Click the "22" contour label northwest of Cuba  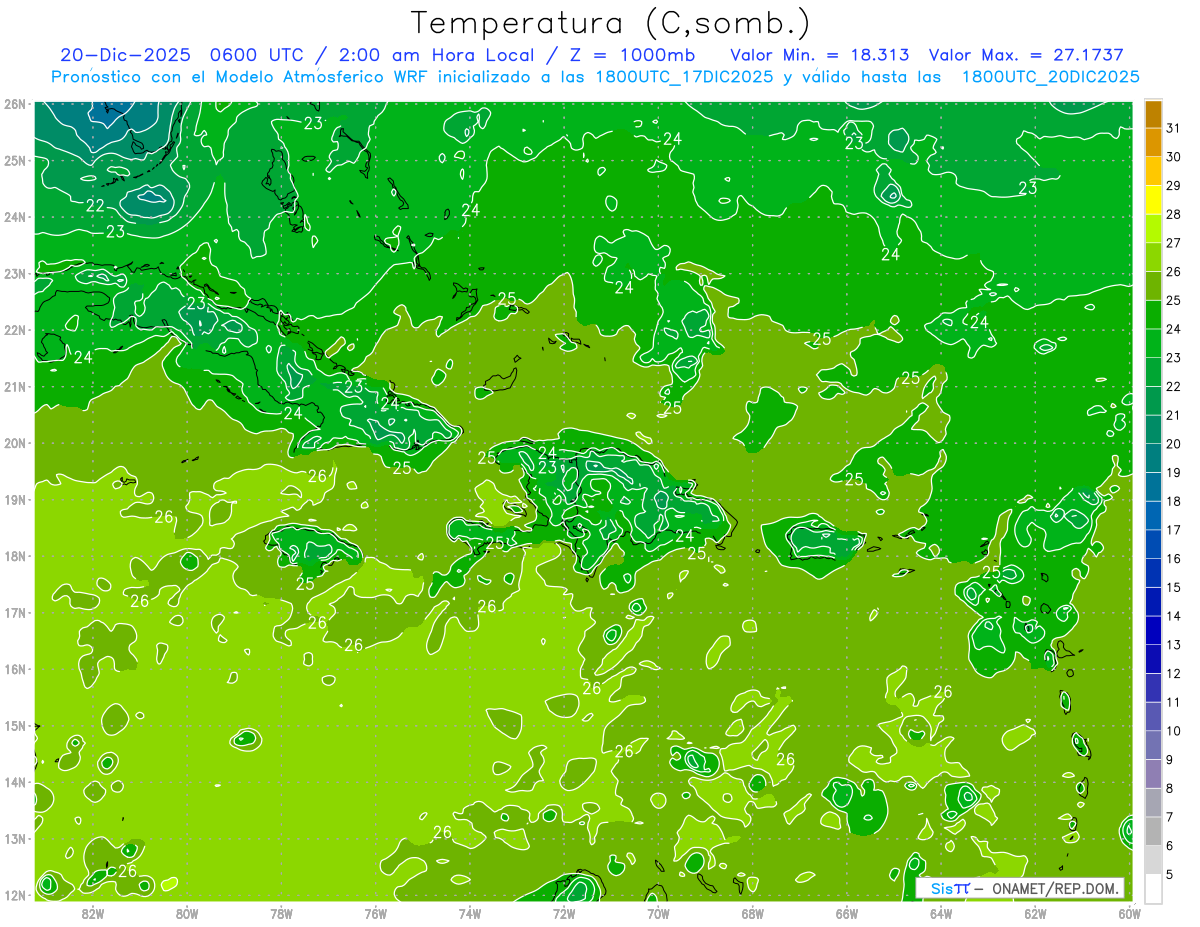point(95,205)
